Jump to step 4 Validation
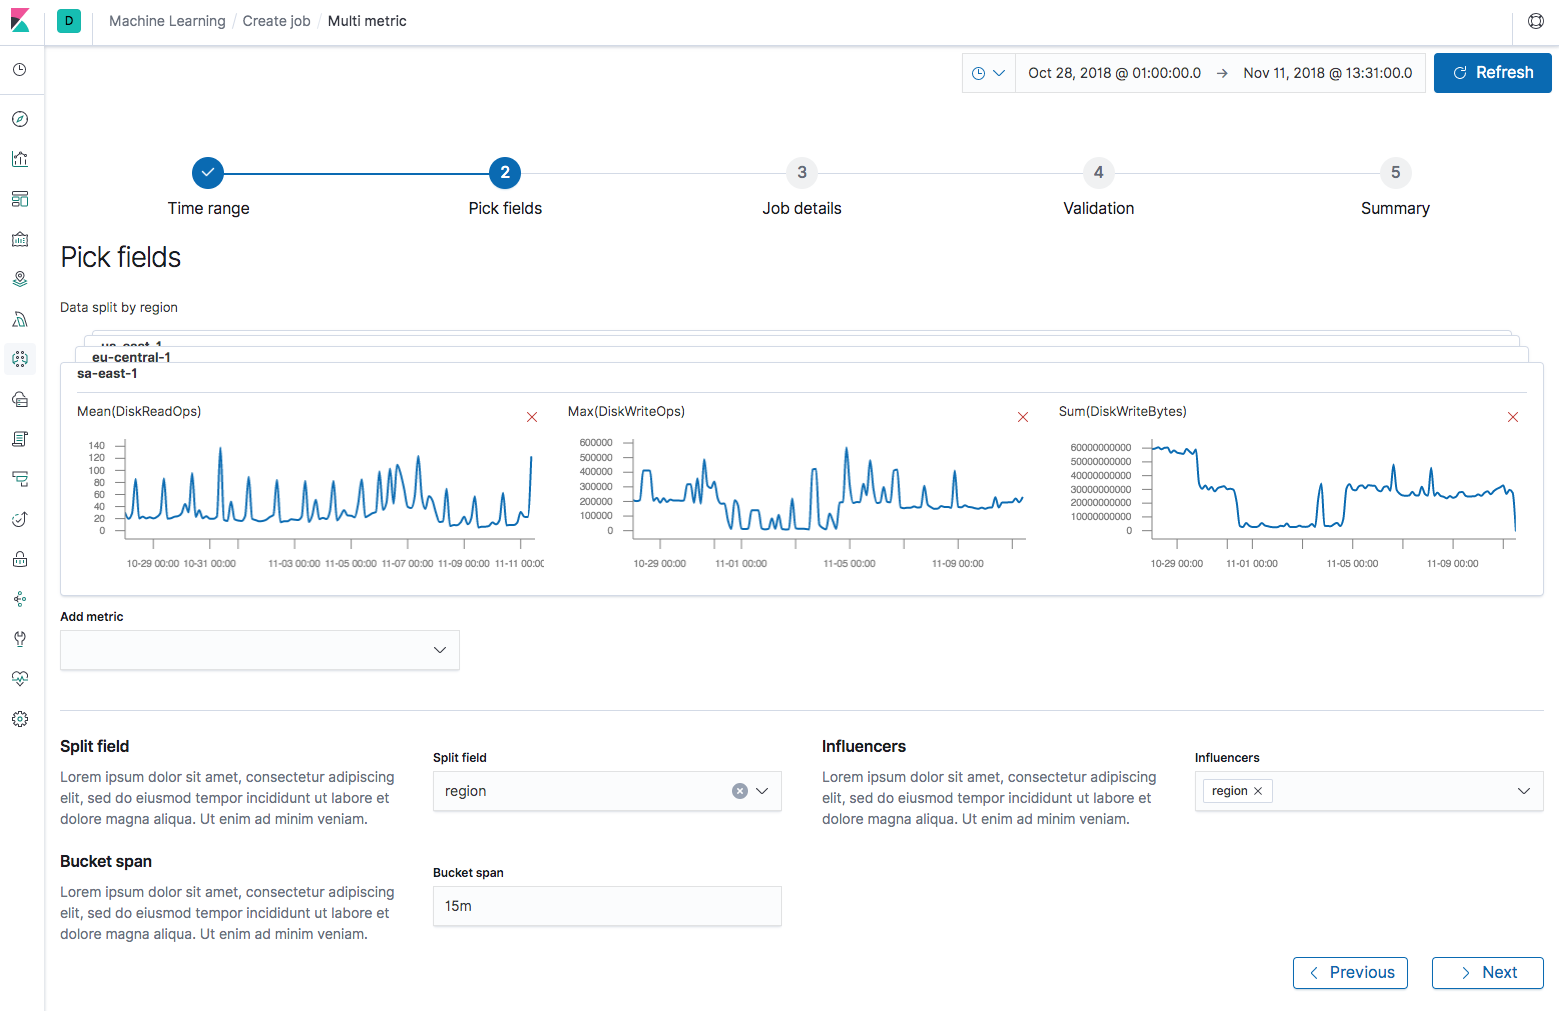Viewport: 1559px width, 1011px height. [x=1099, y=173]
